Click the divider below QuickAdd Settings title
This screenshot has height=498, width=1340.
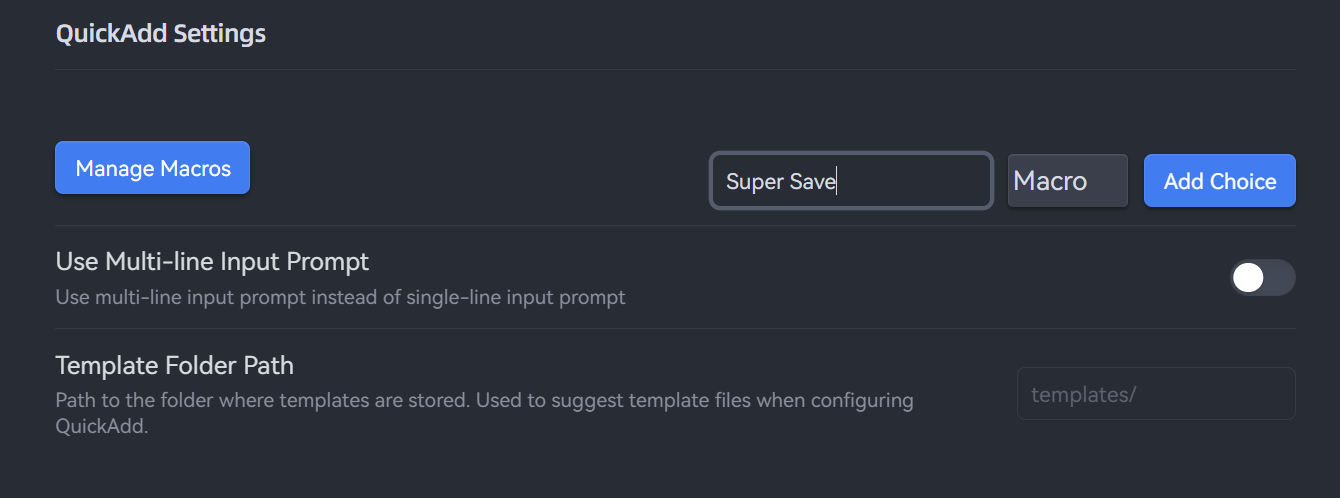[675, 69]
